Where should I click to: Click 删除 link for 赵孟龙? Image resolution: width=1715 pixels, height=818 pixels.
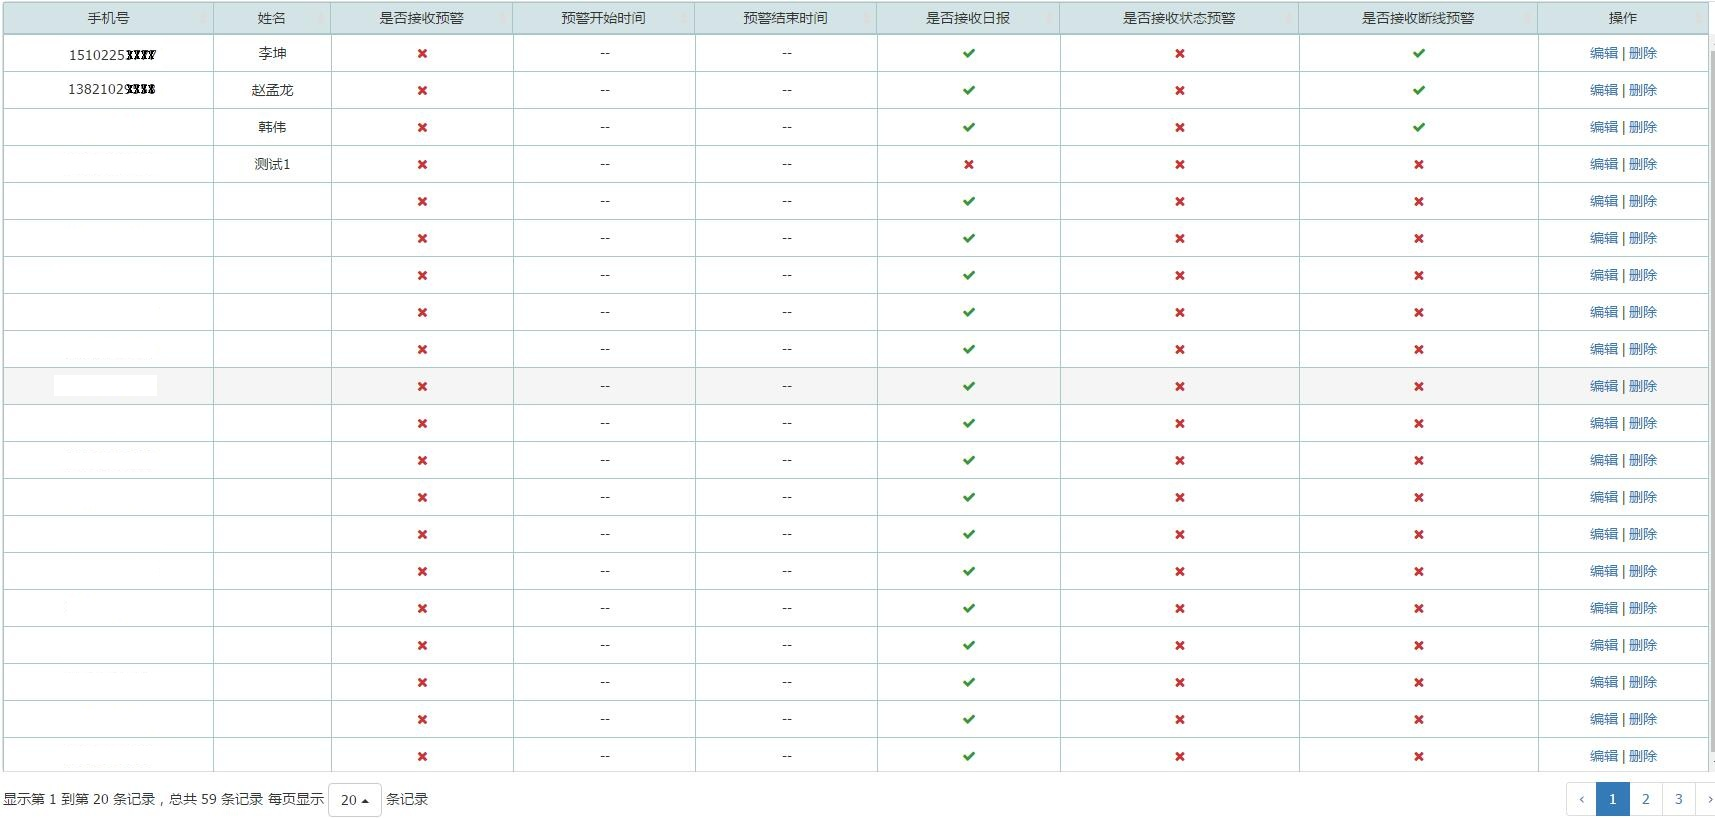pyautogui.click(x=1643, y=90)
